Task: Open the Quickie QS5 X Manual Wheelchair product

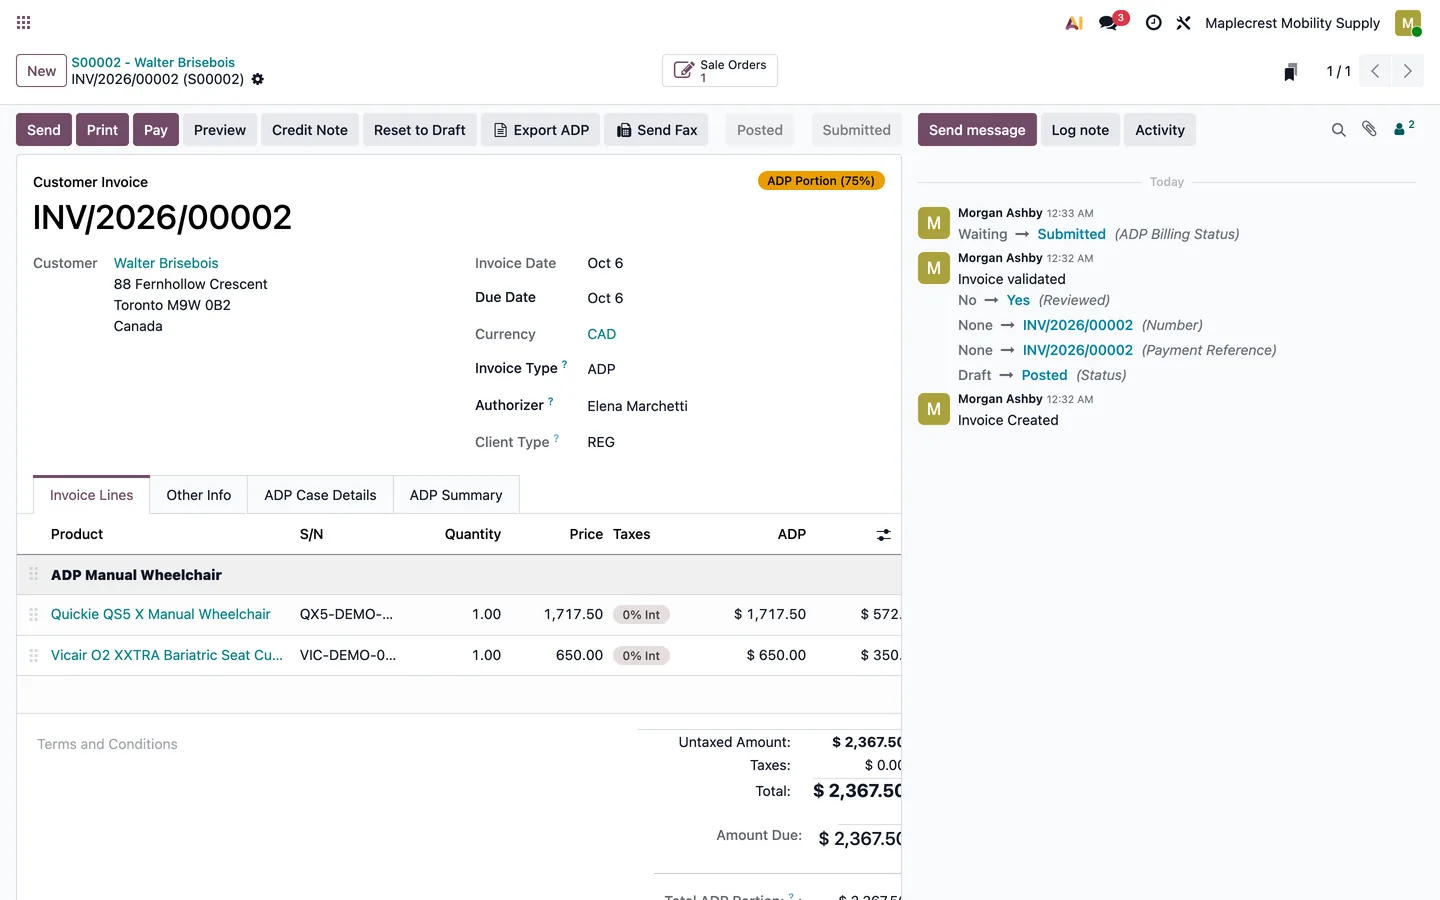Action: click(x=161, y=614)
